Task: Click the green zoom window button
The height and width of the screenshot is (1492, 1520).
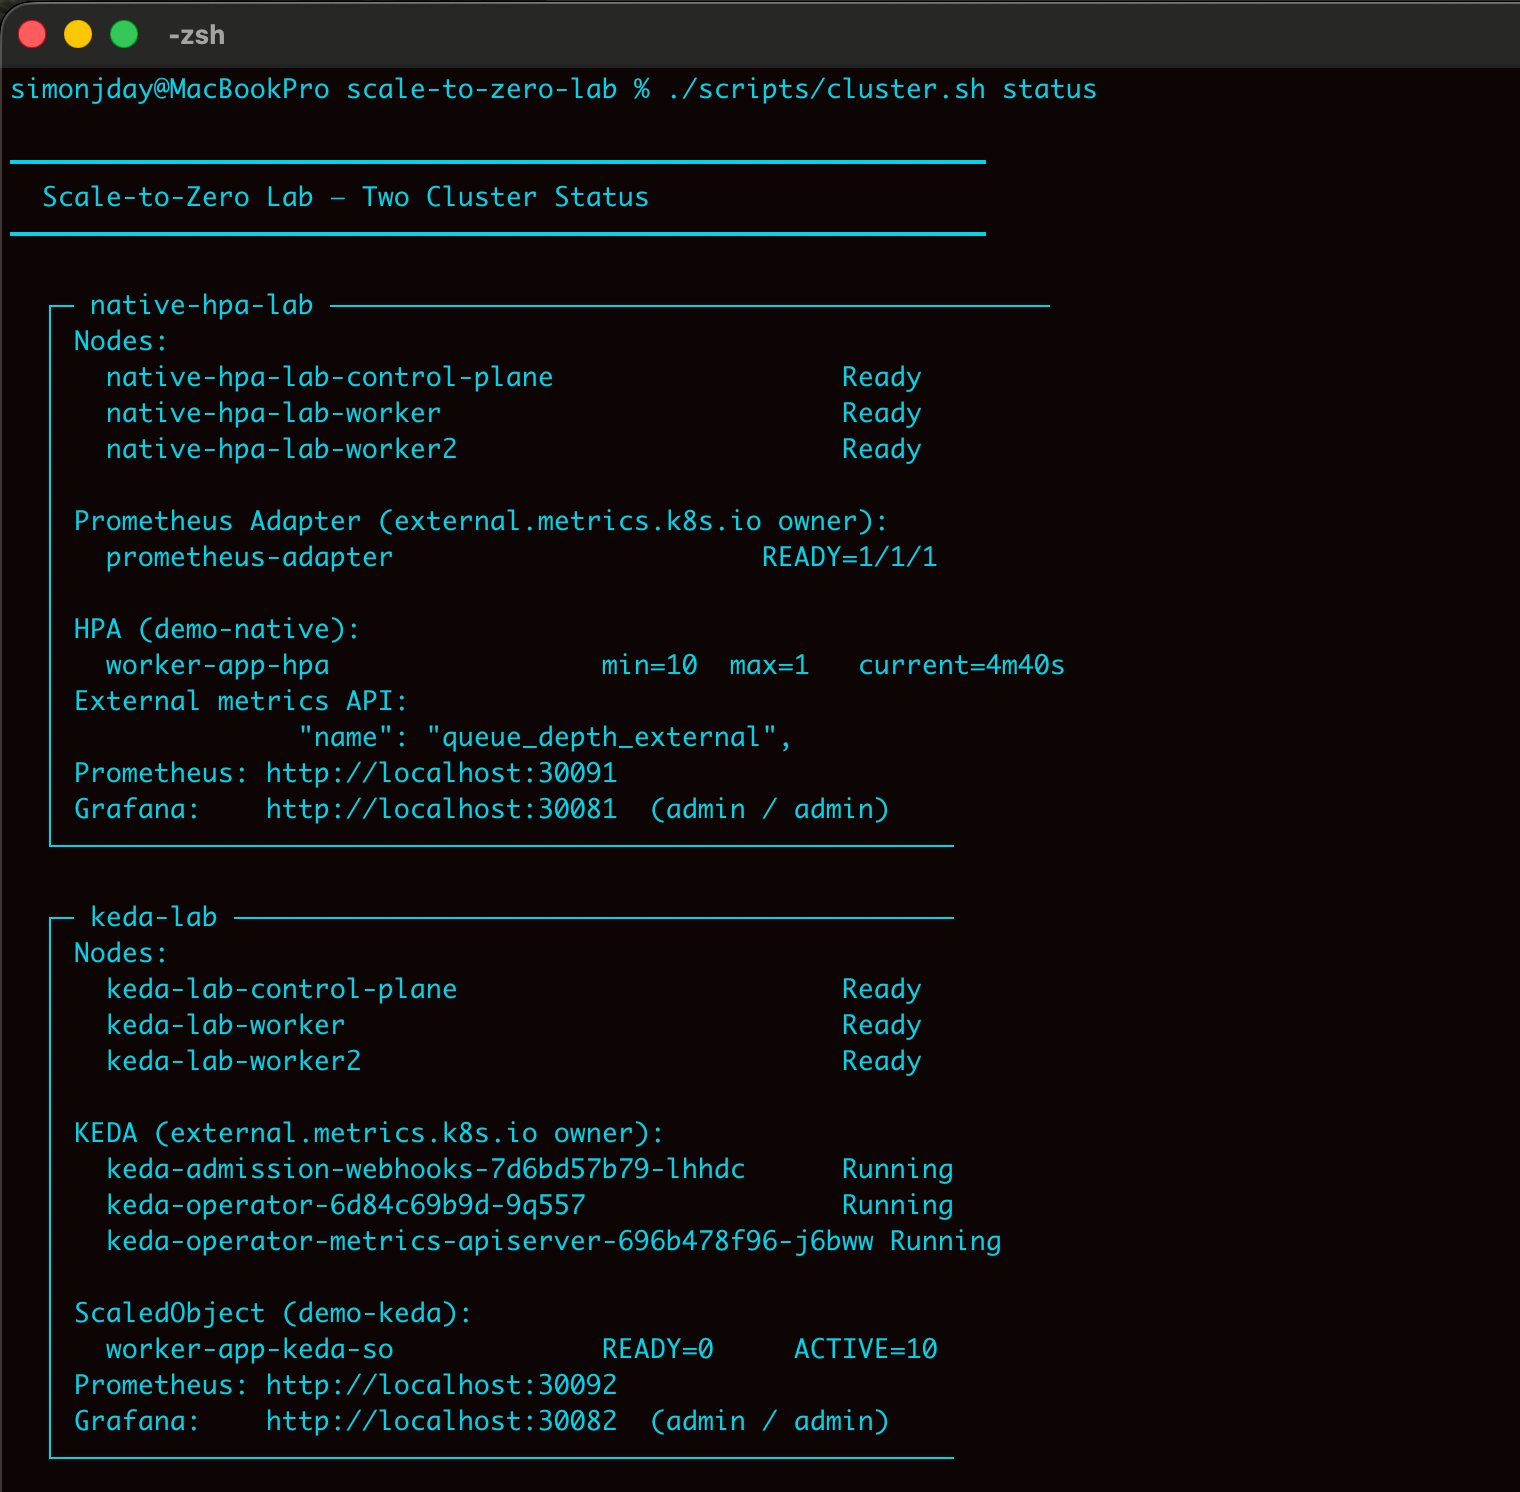Action: 124,34
